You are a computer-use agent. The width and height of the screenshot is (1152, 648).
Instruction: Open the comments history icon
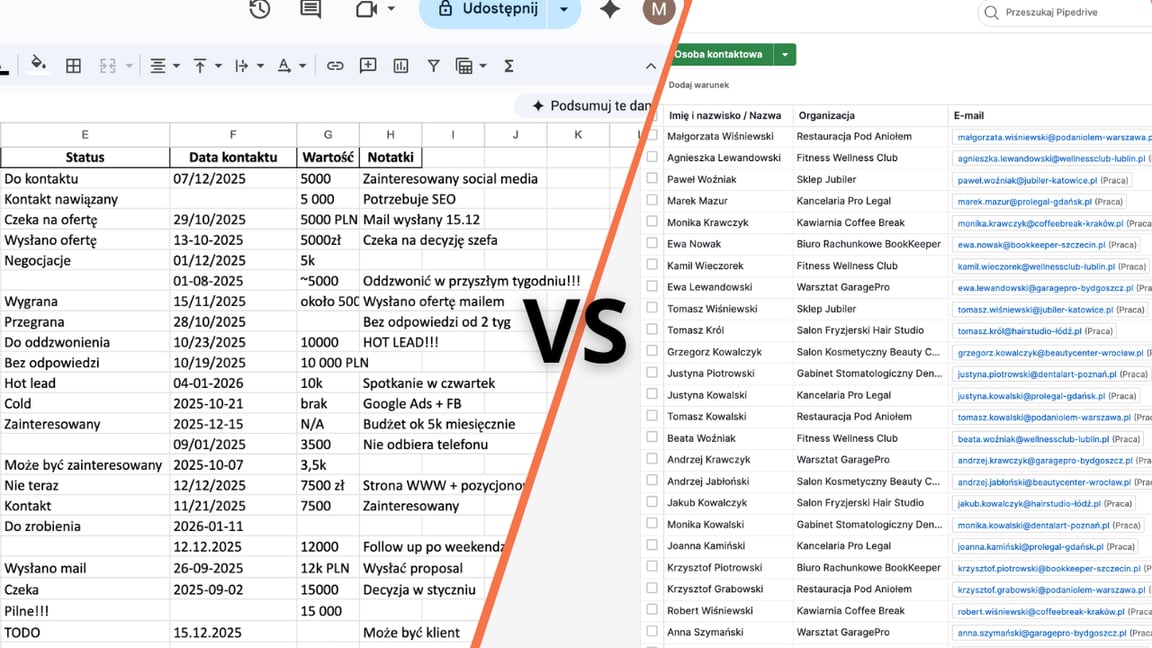pyautogui.click(x=311, y=10)
